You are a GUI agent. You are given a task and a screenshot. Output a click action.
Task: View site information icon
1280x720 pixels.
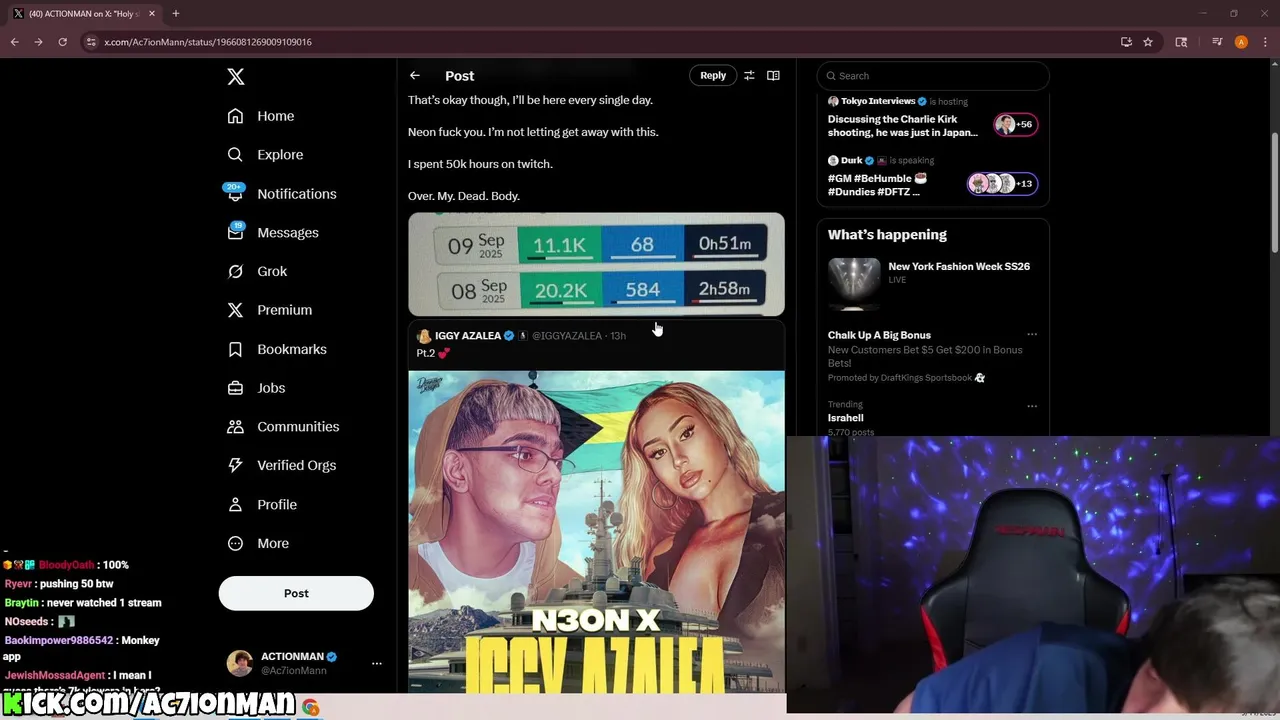pyautogui.click(x=91, y=42)
